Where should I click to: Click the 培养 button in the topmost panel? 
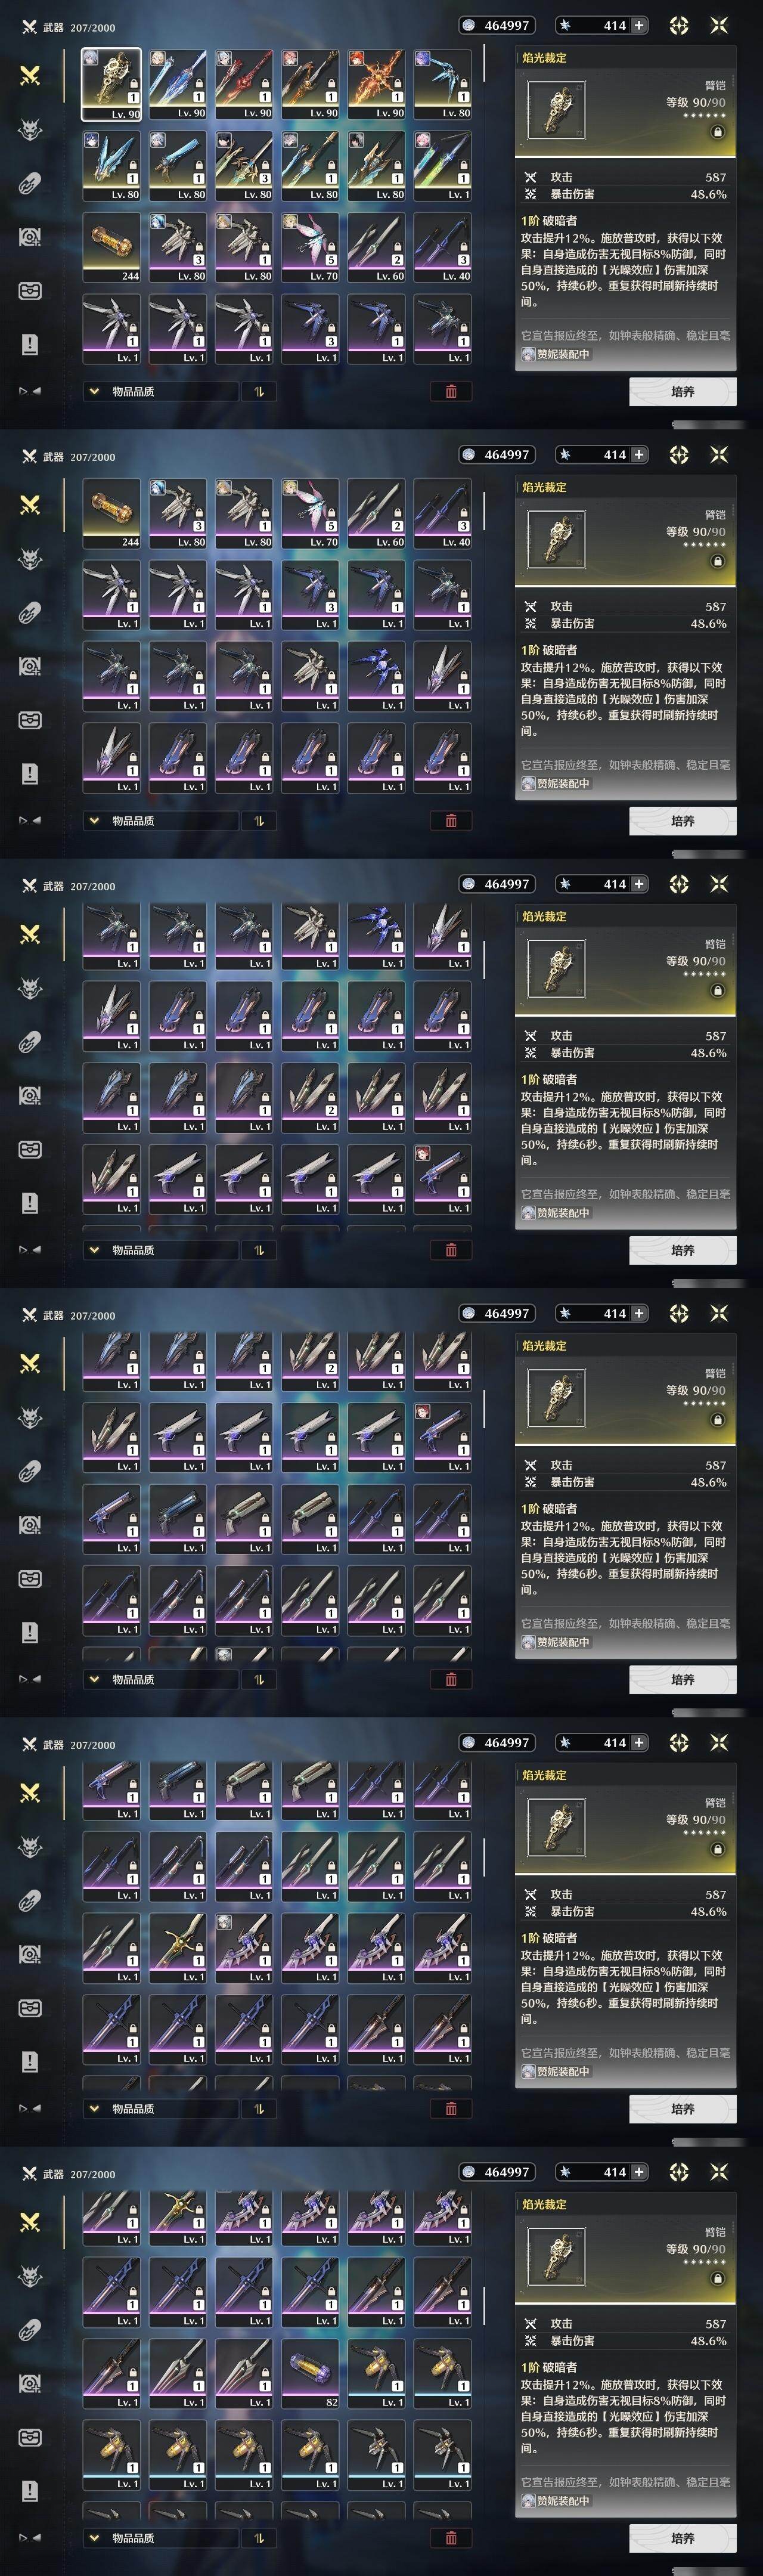[x=682, y=391]
